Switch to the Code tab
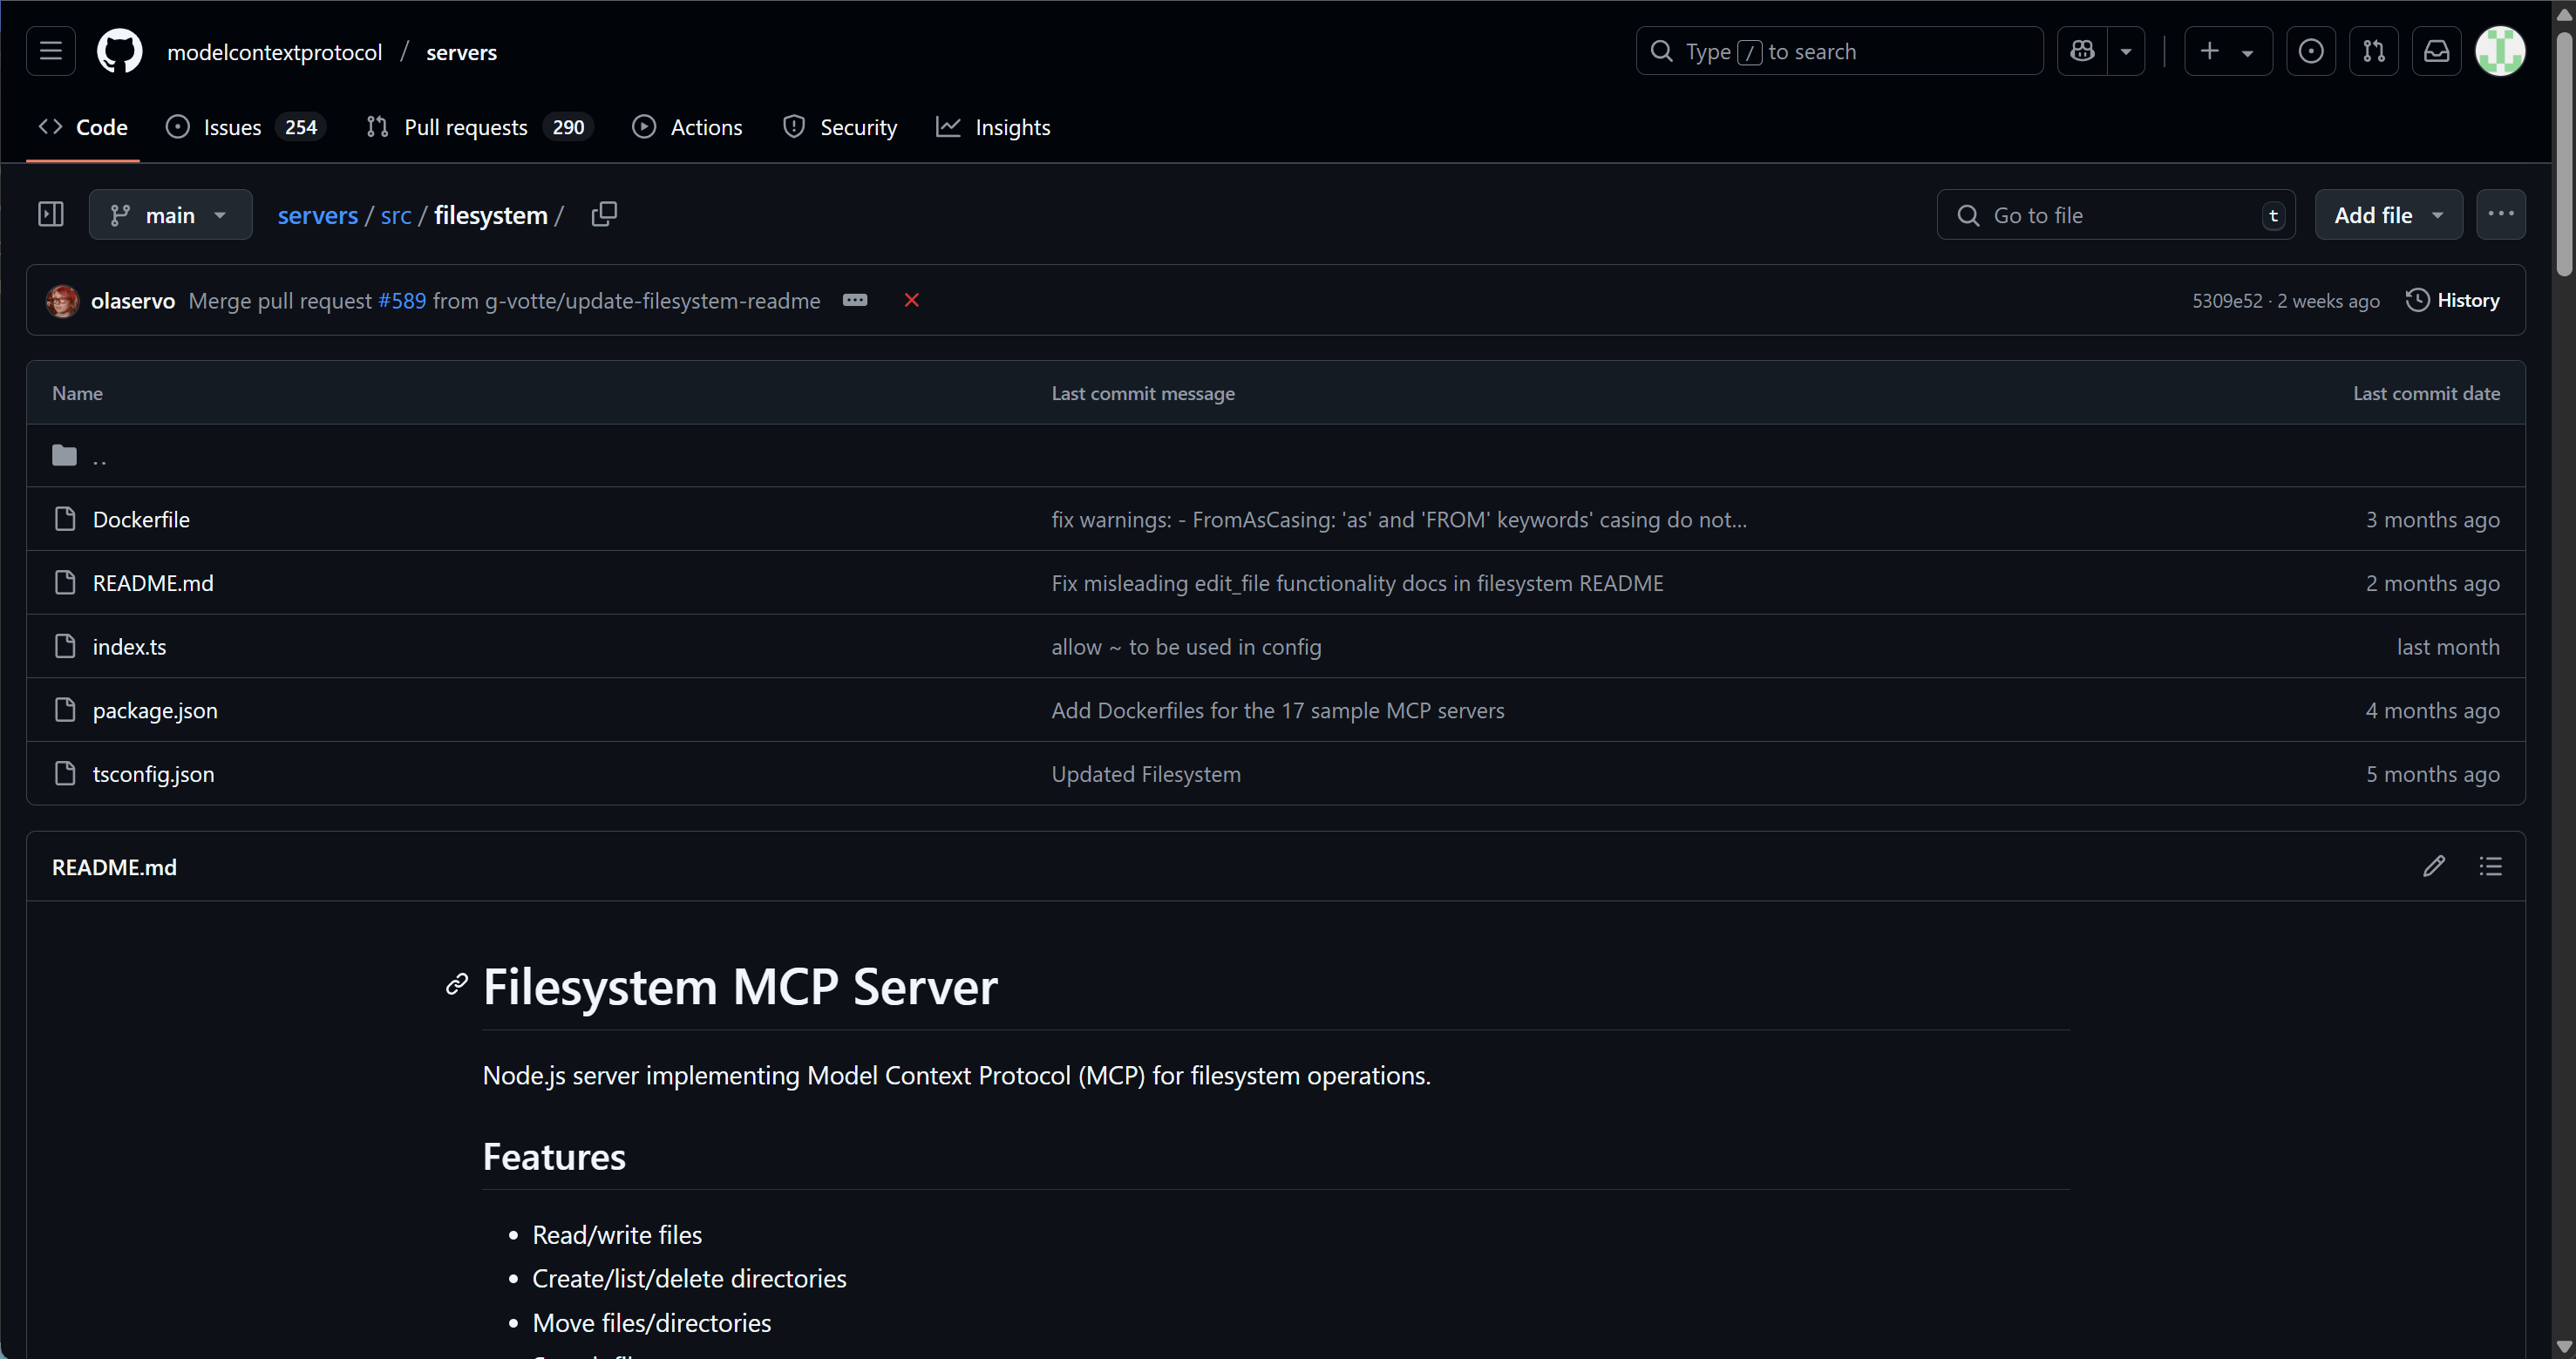Image resolution: width=2576 pixels, height=1359 pixels. pyautogui.click(x=83, y=127)
